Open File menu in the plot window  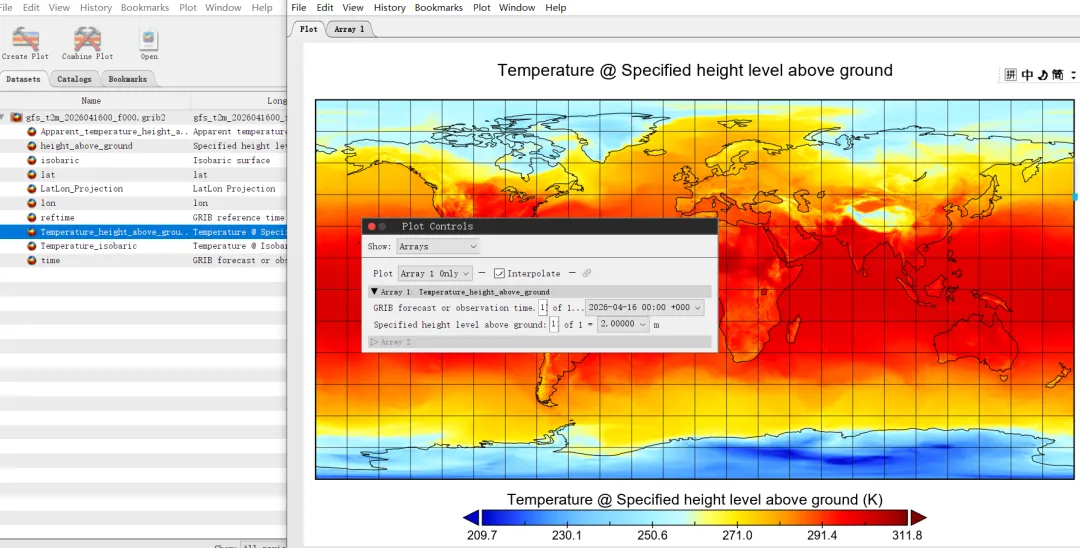(x=299, y=8)
